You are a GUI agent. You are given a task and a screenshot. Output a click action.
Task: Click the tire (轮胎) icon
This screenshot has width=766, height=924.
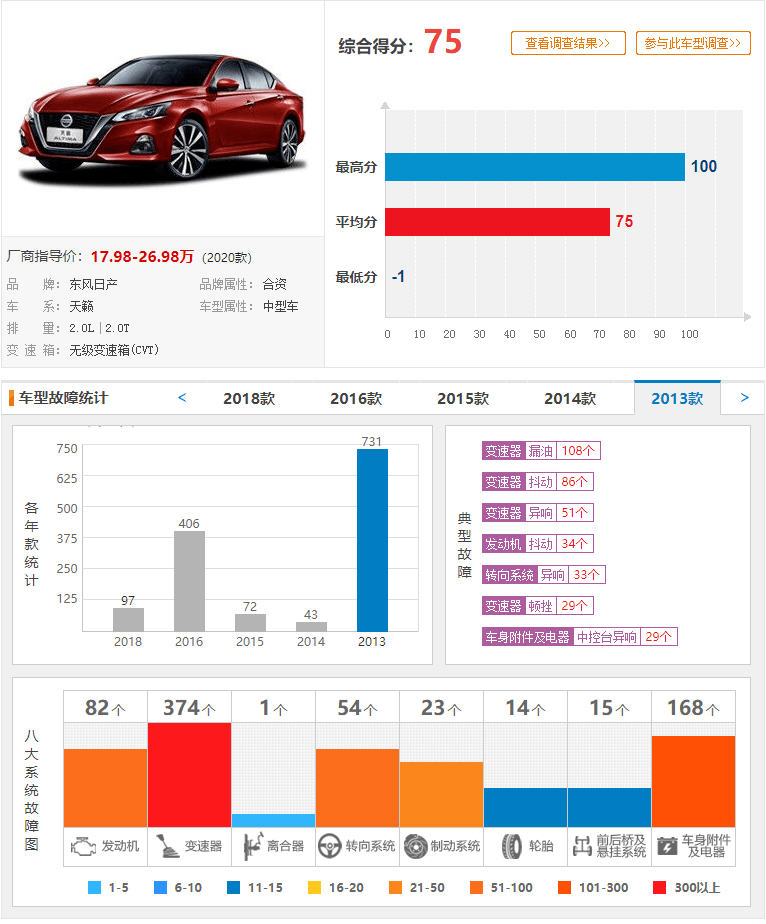(x=511, y=846)
